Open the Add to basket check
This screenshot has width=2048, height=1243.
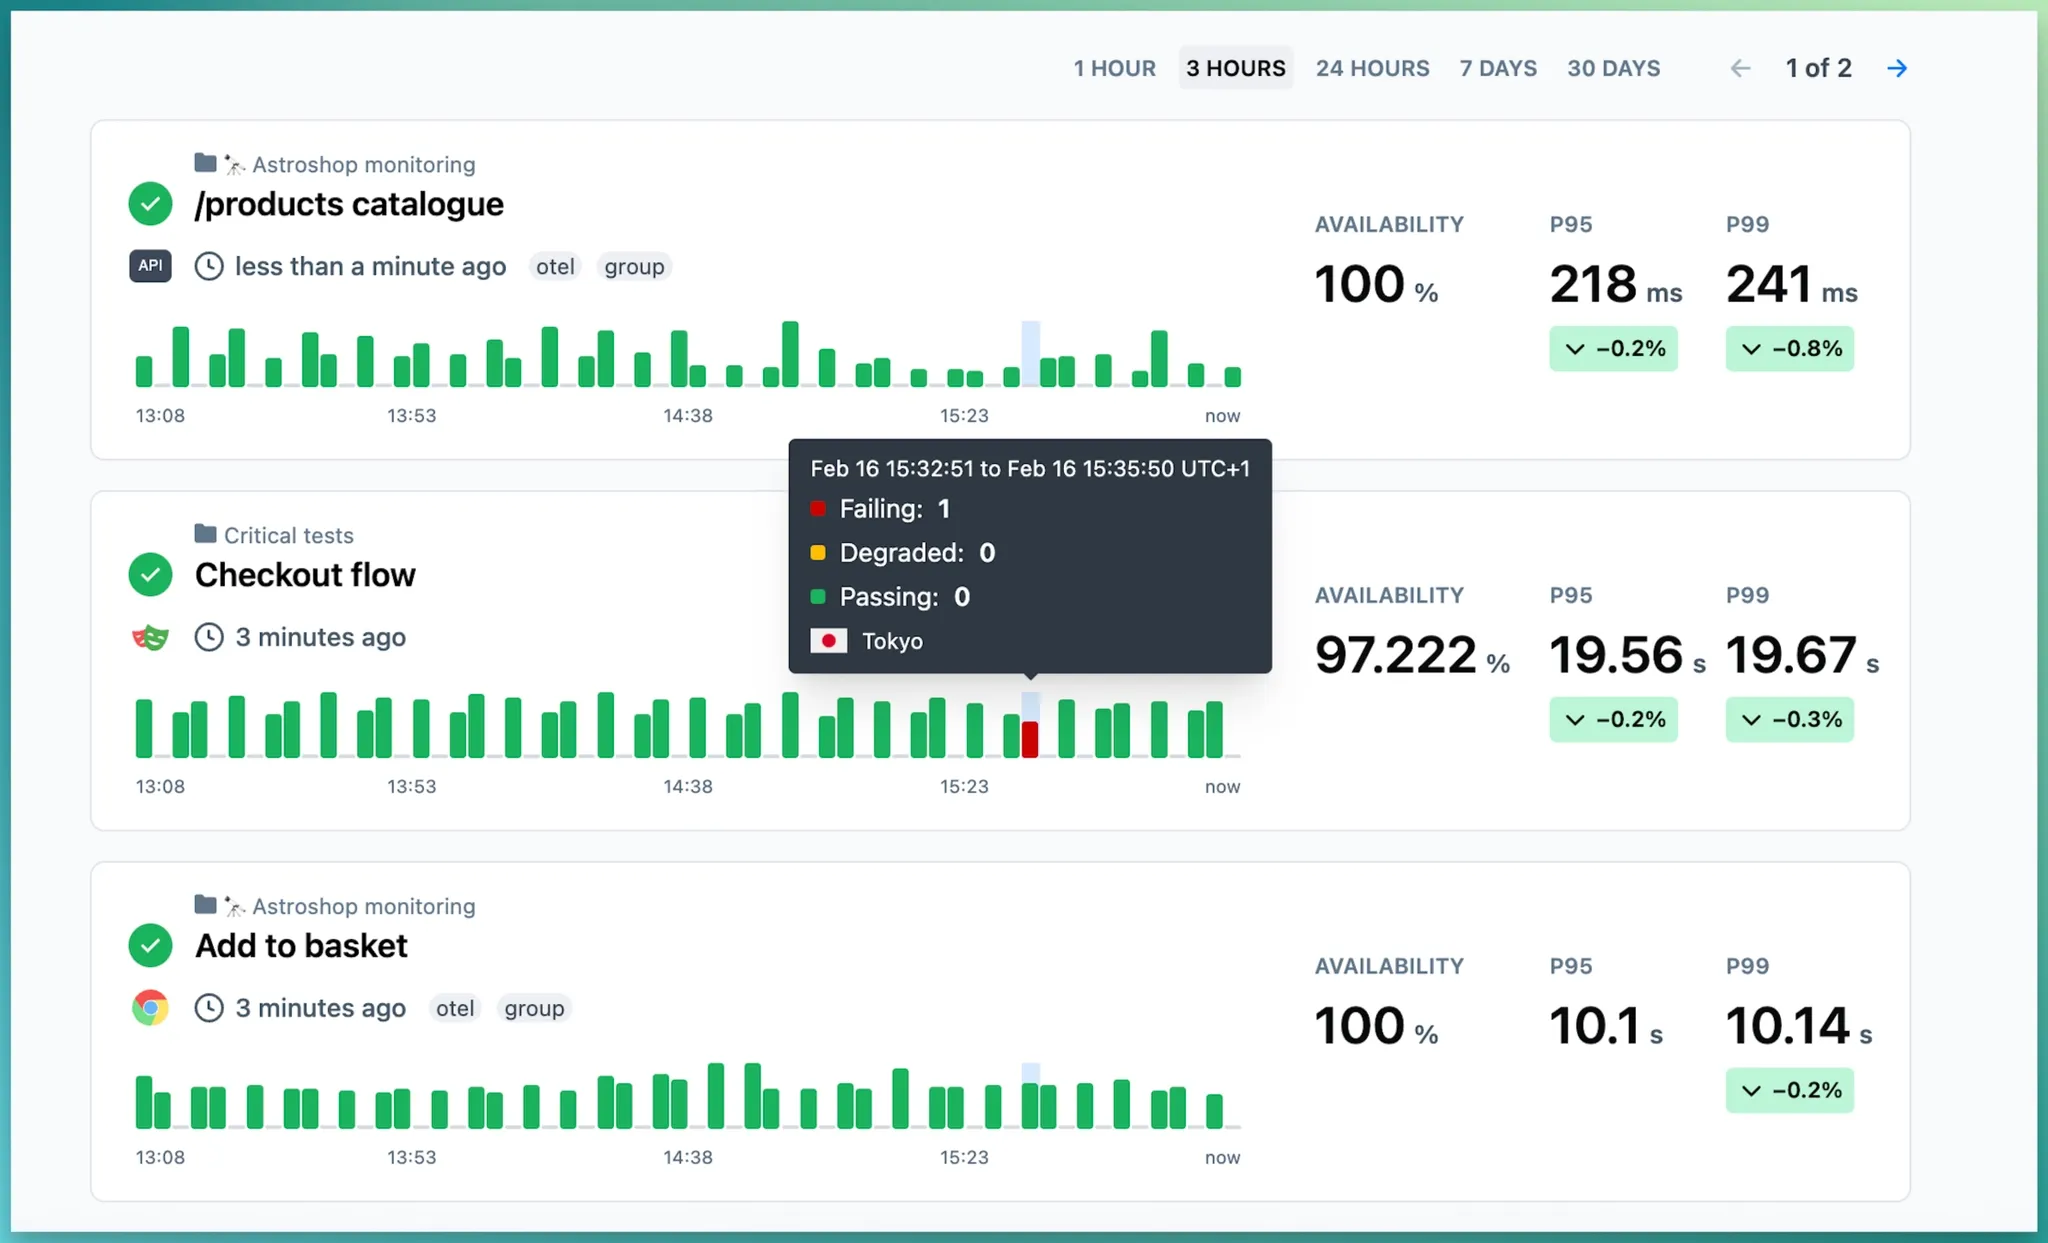pos(301,946)
